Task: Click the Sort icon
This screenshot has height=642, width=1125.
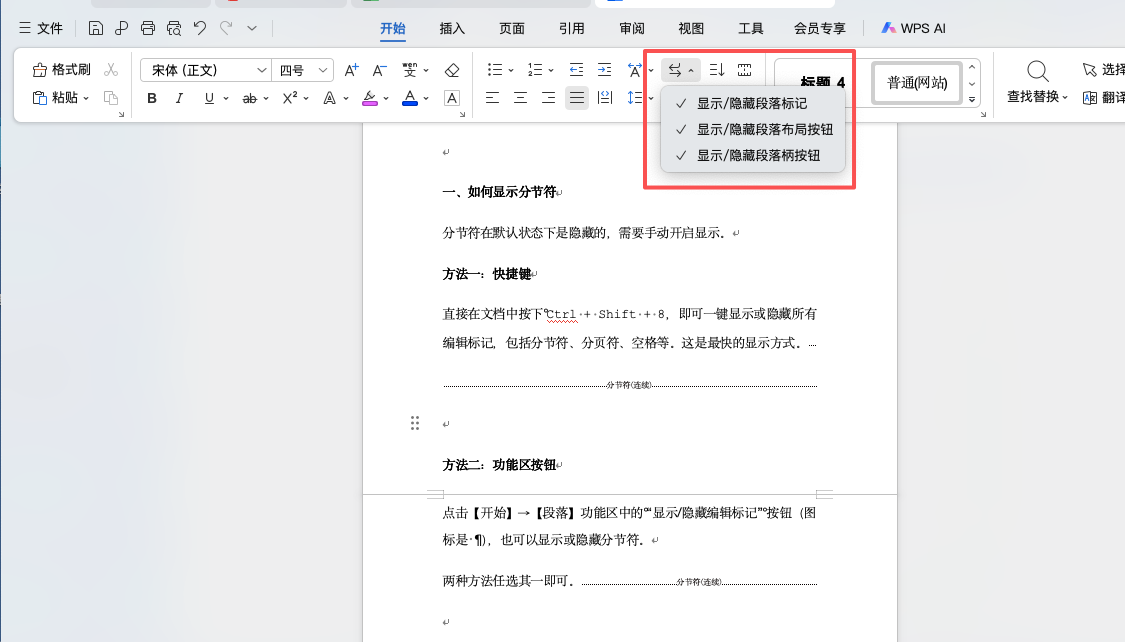Action: (717, 70)
